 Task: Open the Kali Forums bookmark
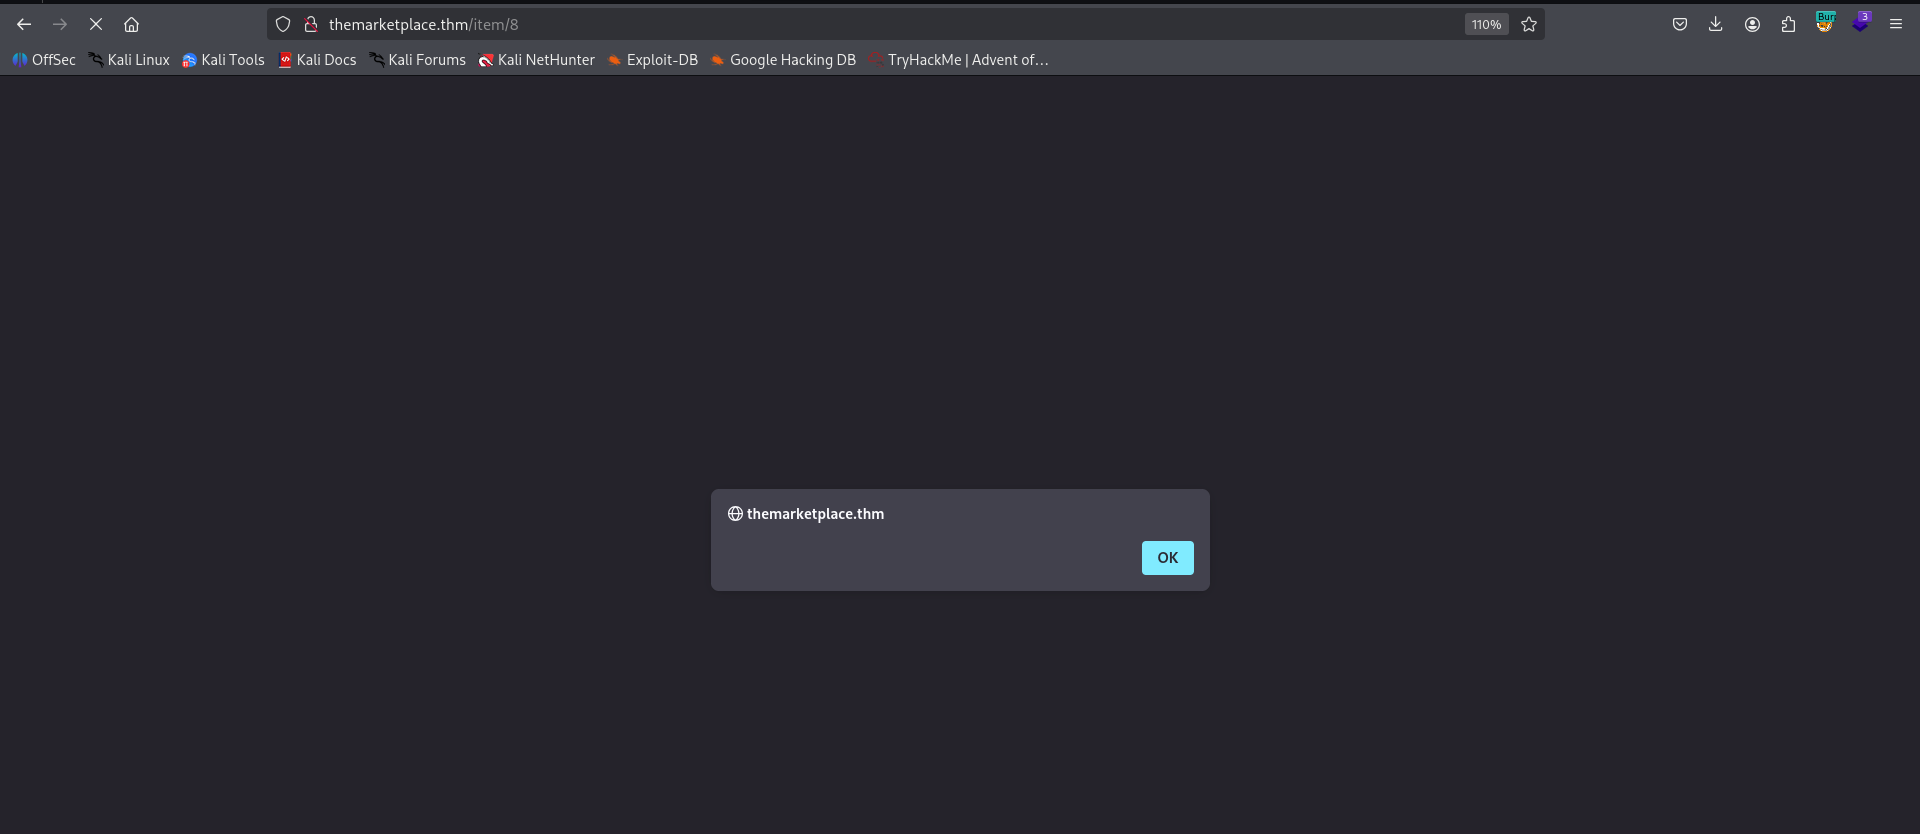(x=417, y=60)
